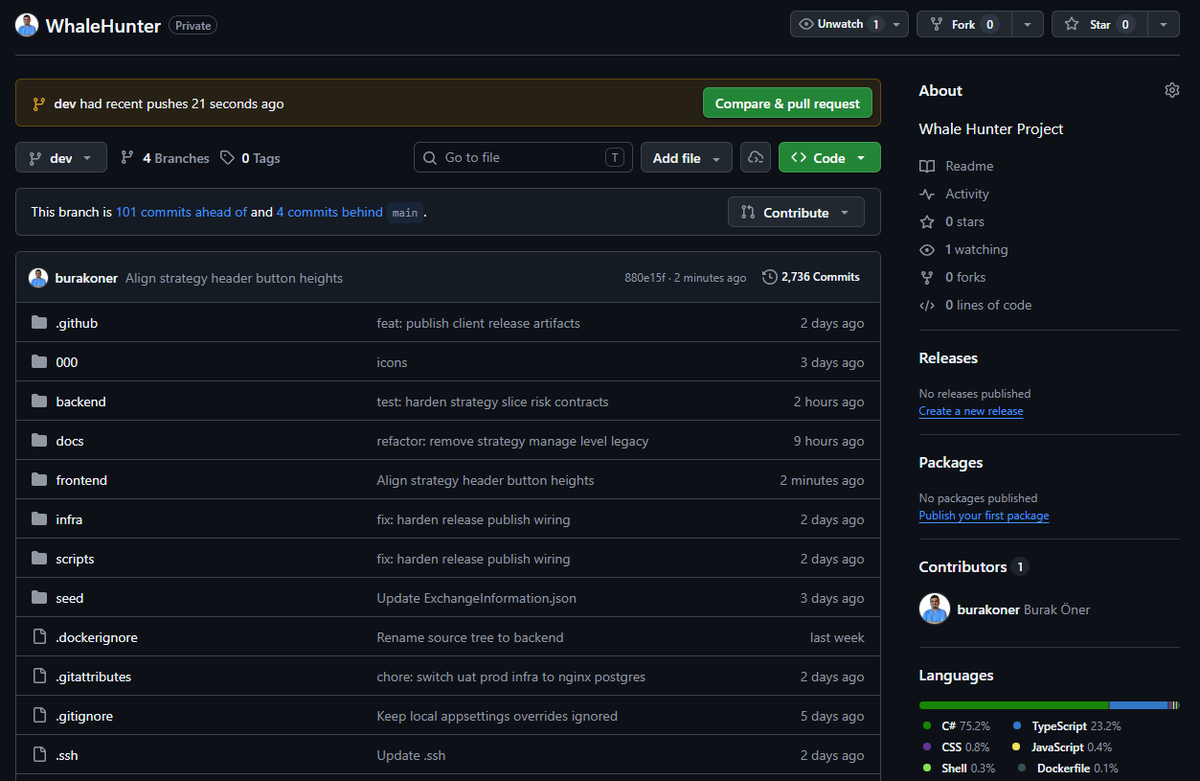This screenshot has height=781, width=1200.
Task: Click the code icon beside lines of code
Action: pos(927,305)
